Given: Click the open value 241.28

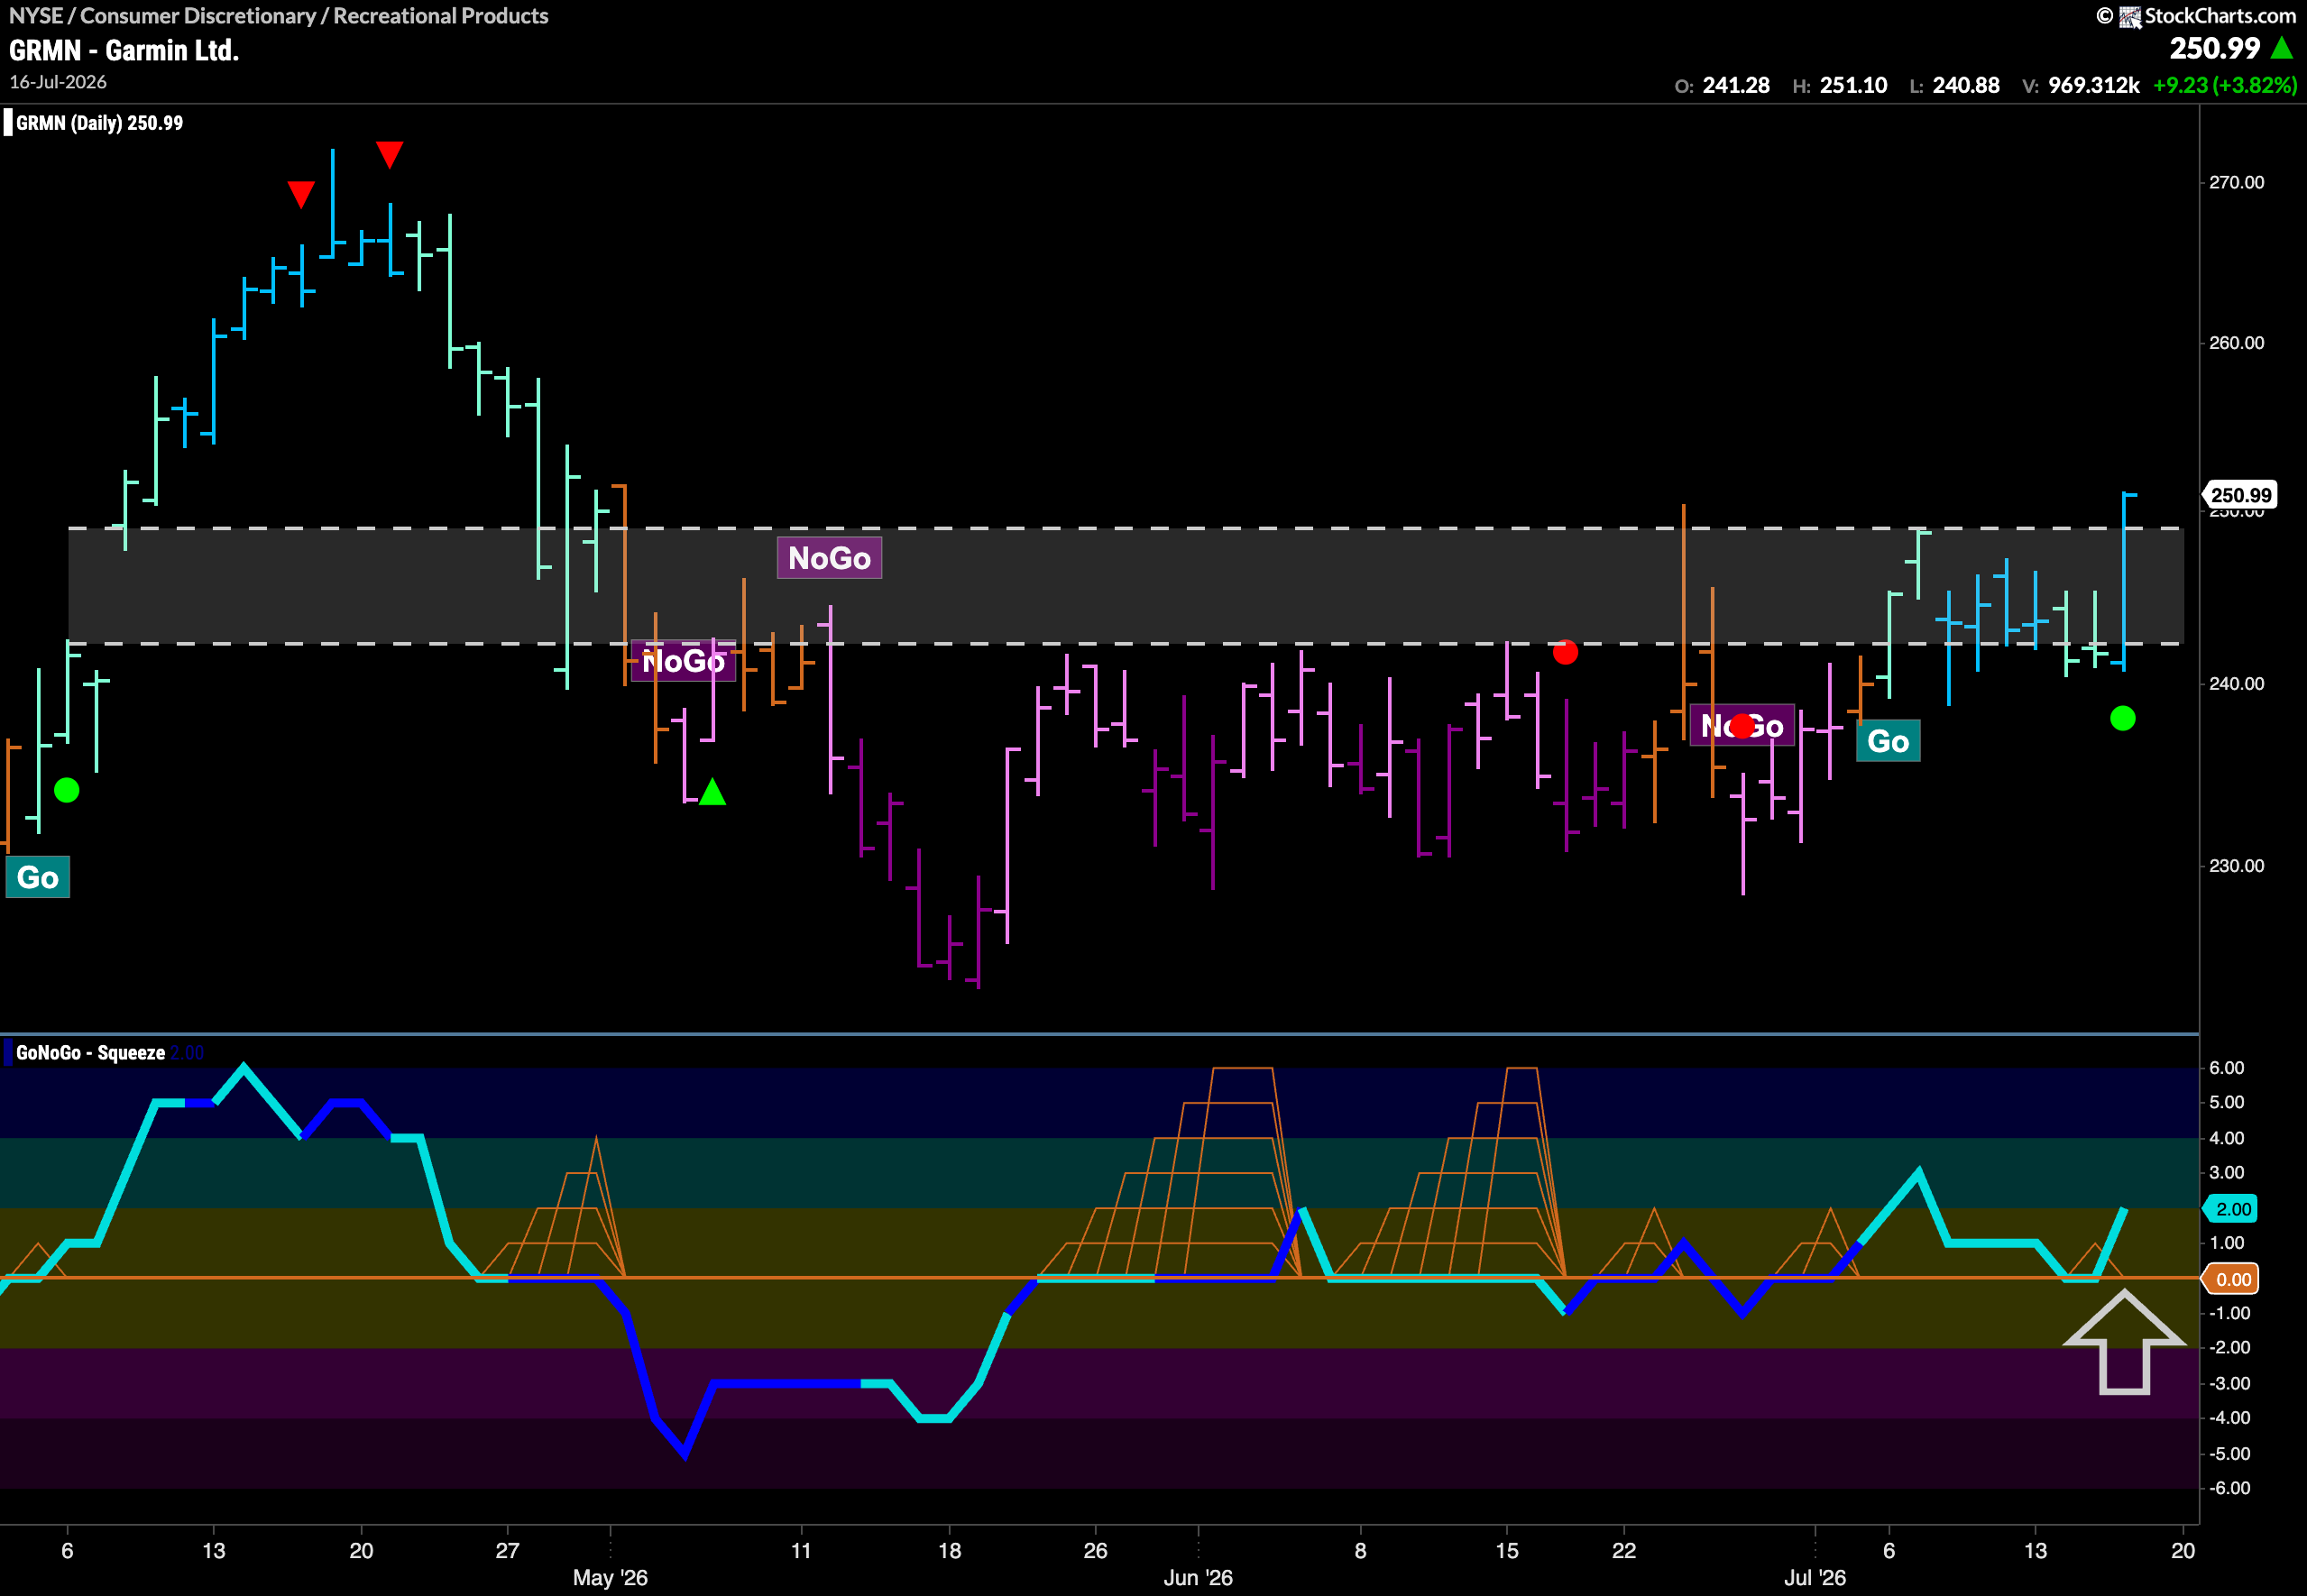Looking at the screenshot, I should 1736,85.
